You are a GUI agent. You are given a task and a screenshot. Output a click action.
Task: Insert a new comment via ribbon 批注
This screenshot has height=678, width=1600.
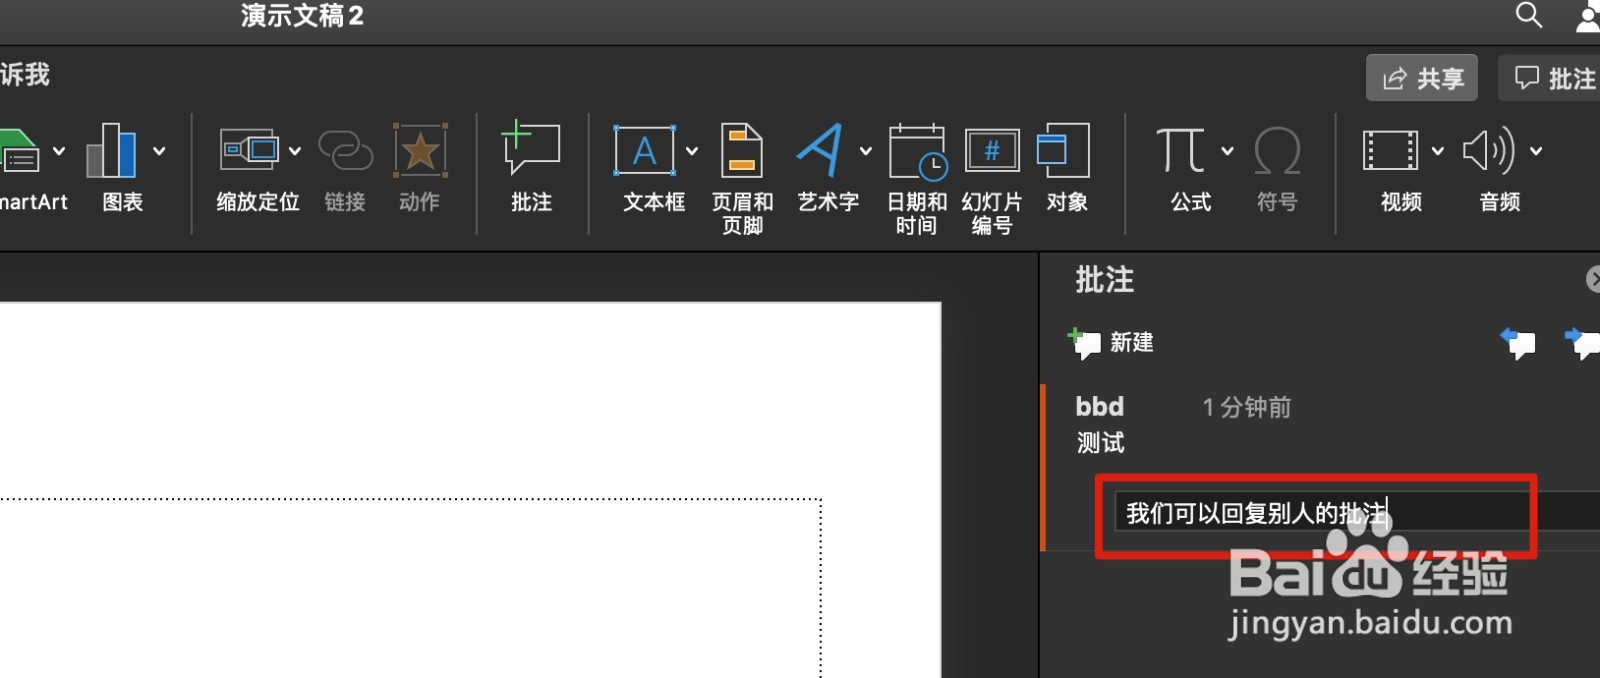(531, 168)
